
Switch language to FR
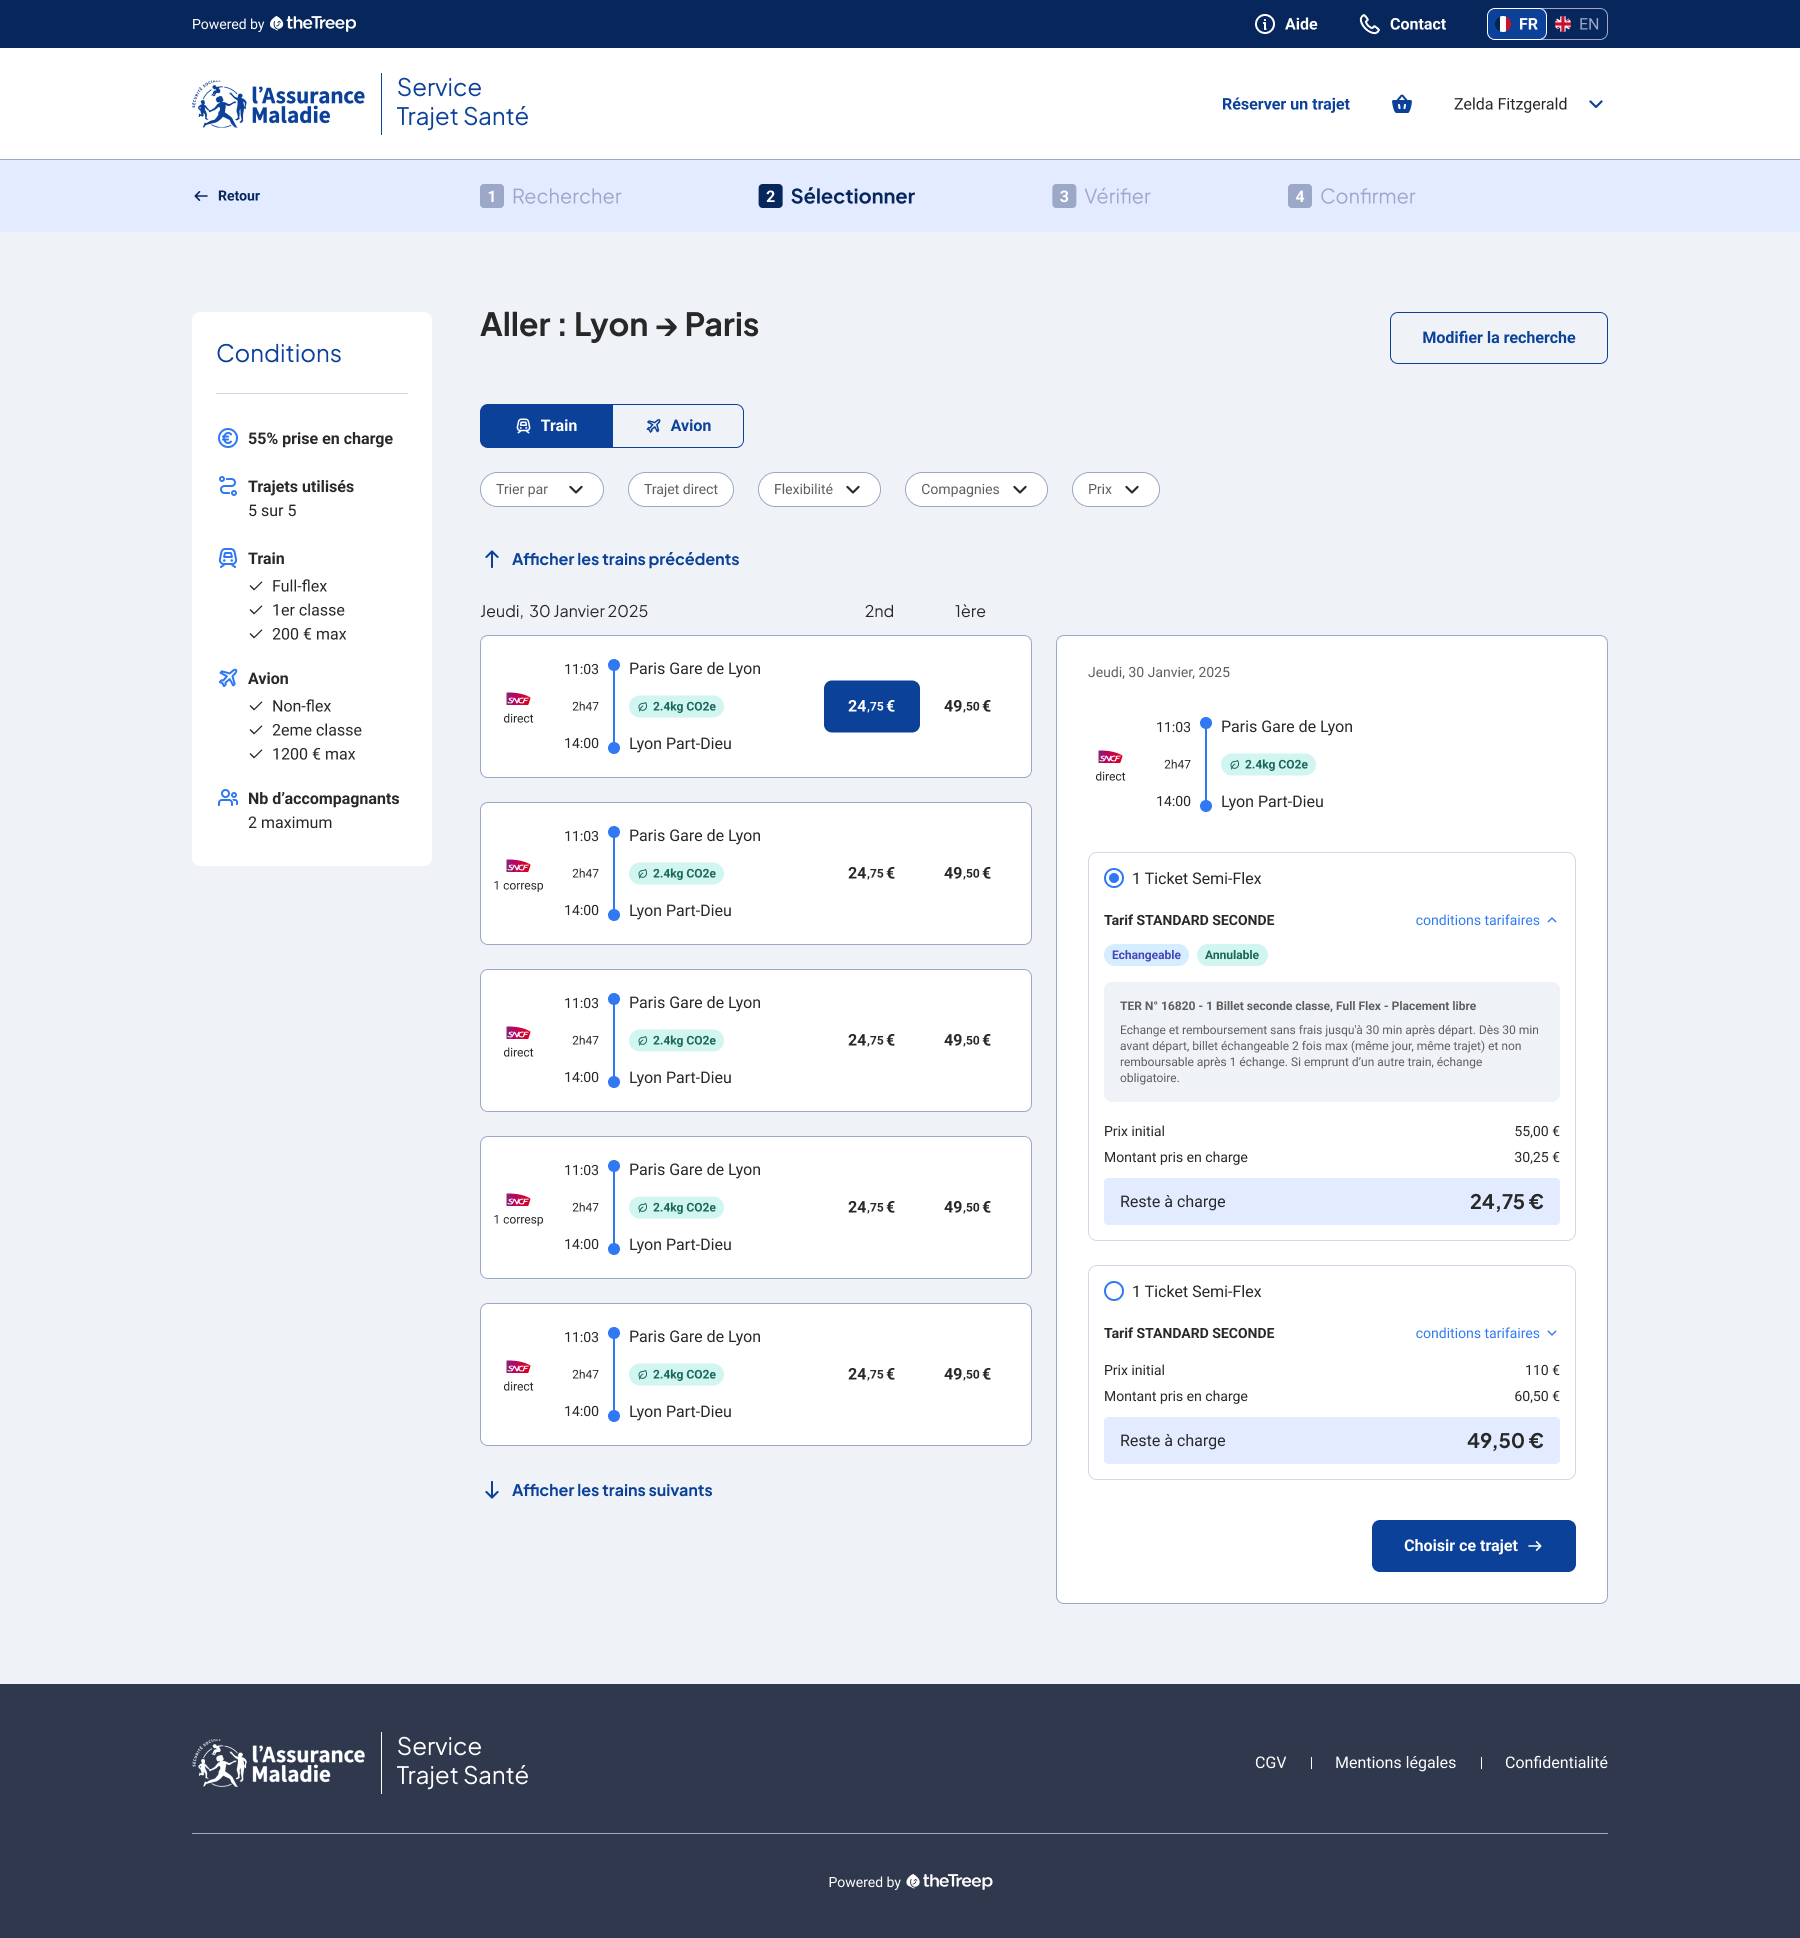pos(1517,24)
